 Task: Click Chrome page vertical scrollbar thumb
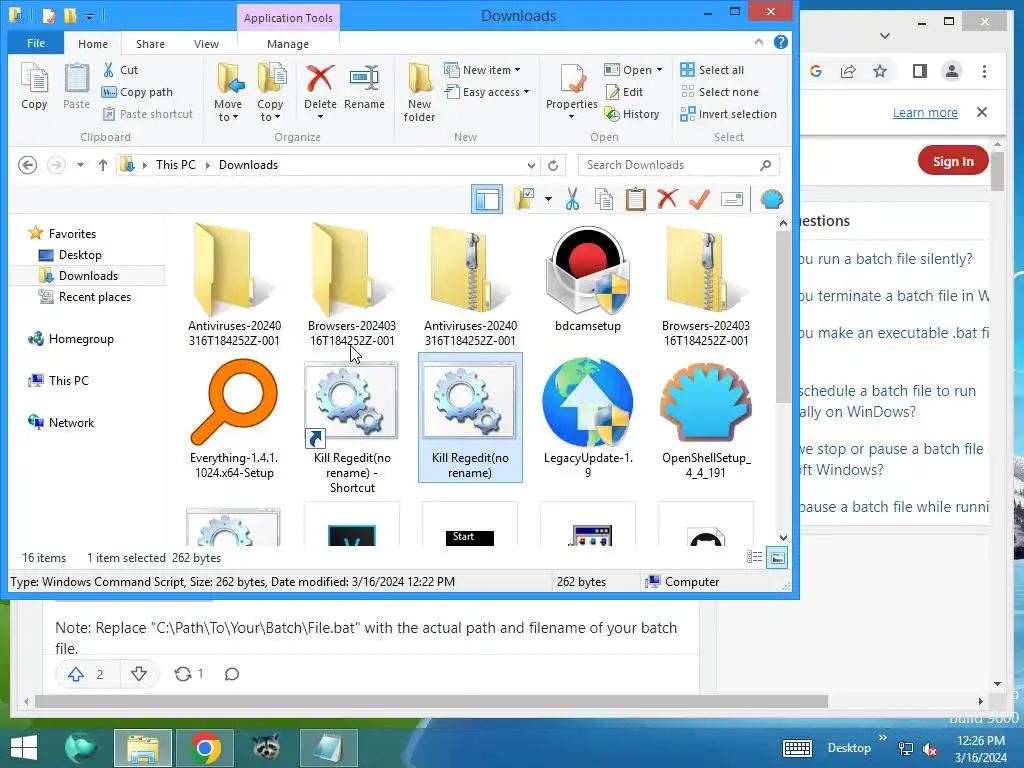997,170
